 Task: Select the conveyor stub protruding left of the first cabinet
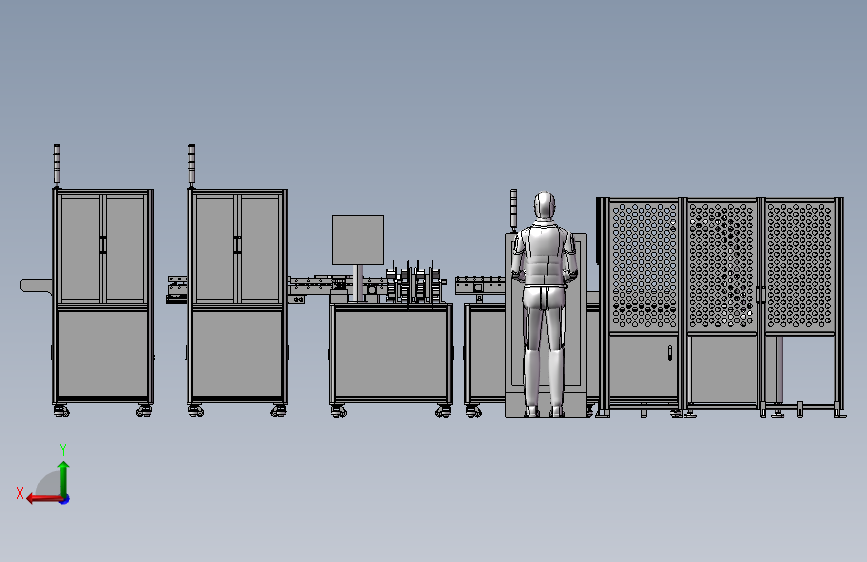click(x=36, y=285)
